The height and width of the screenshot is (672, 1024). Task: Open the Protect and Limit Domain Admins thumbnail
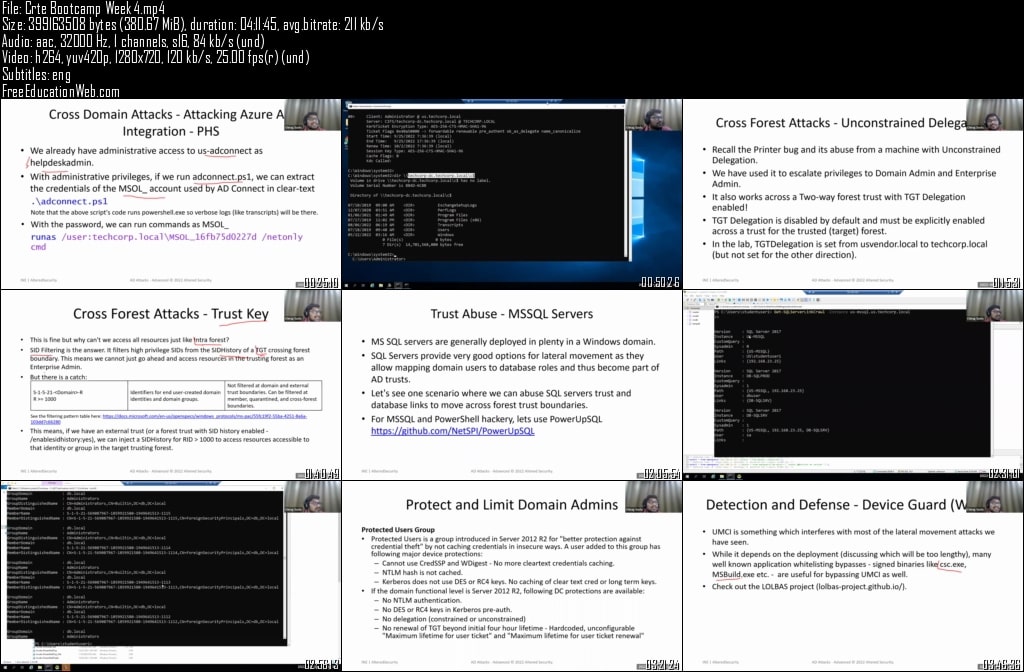512,577
